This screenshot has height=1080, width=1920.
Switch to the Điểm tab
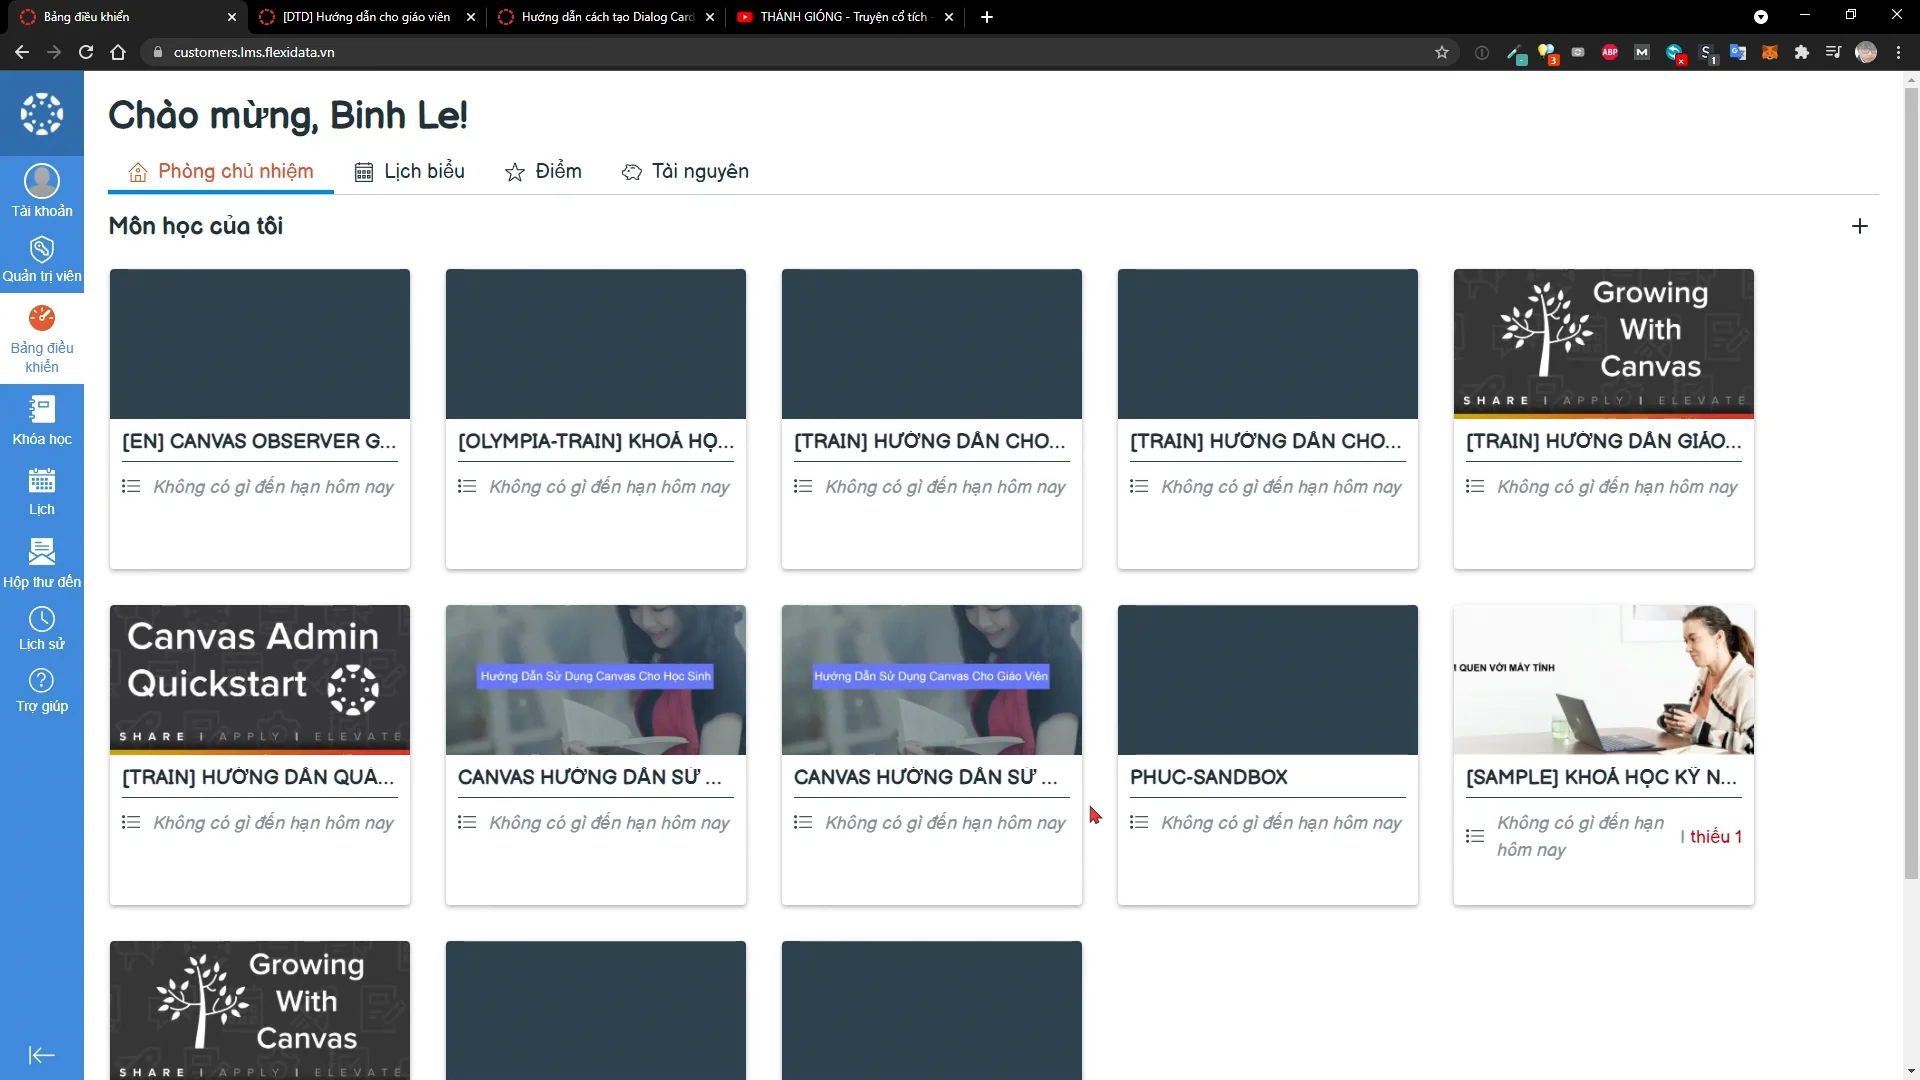click(x=543, y=171)
